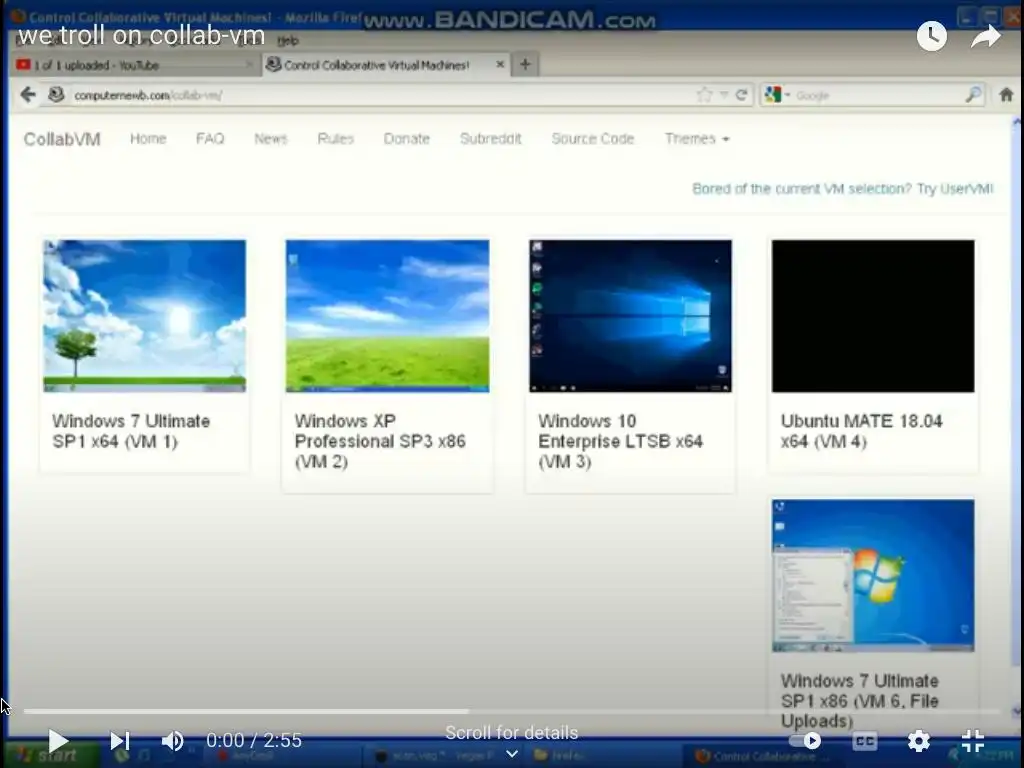Open Ubuntu MATE 18.04 VM 4 thumbnail
1024x768 pixels.
873,316
